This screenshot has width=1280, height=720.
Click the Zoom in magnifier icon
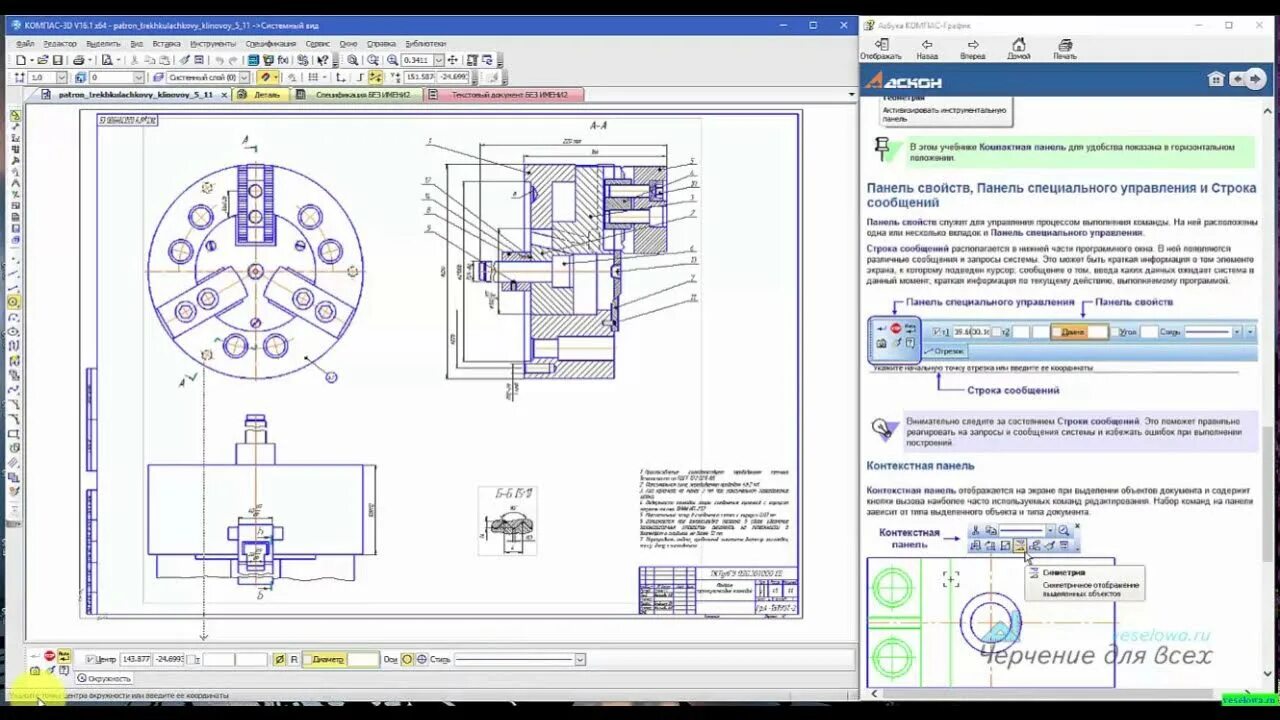pyautogui.click(x=392, y=60)
